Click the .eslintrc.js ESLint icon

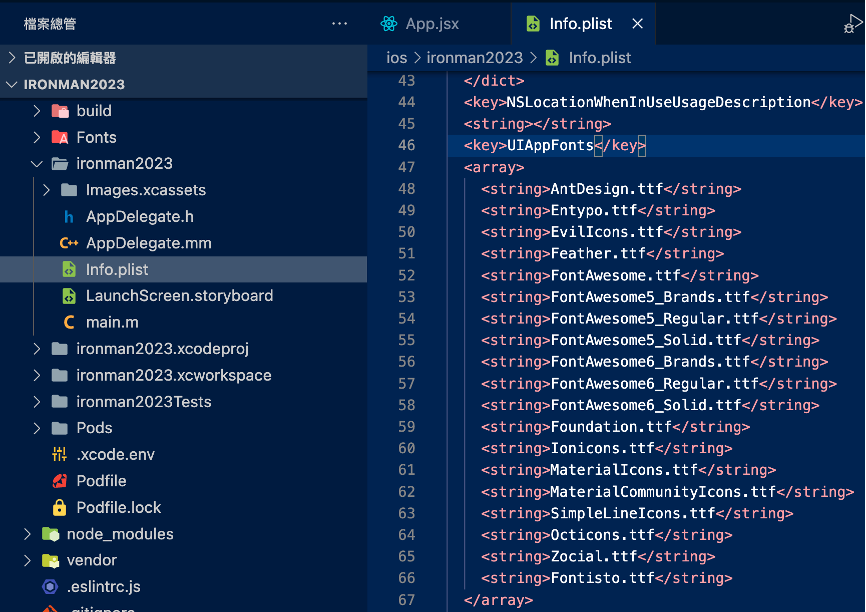point(50,587)
